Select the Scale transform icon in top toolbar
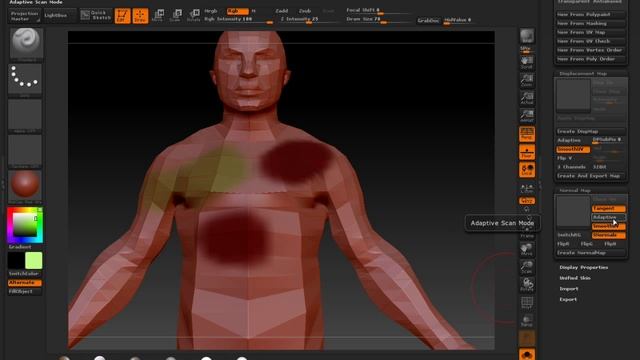The image size is (640, 360). pyautogui.click(x=176, y=16)
